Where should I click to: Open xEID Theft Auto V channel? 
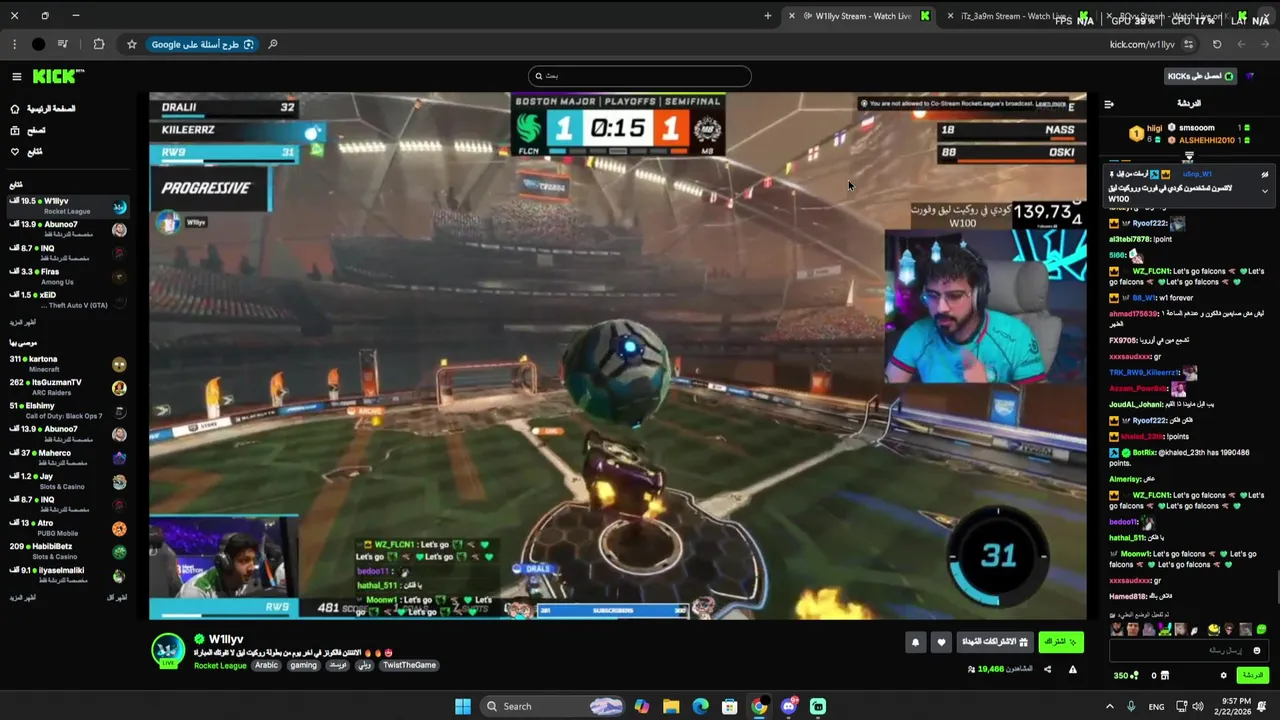(68, 300)
